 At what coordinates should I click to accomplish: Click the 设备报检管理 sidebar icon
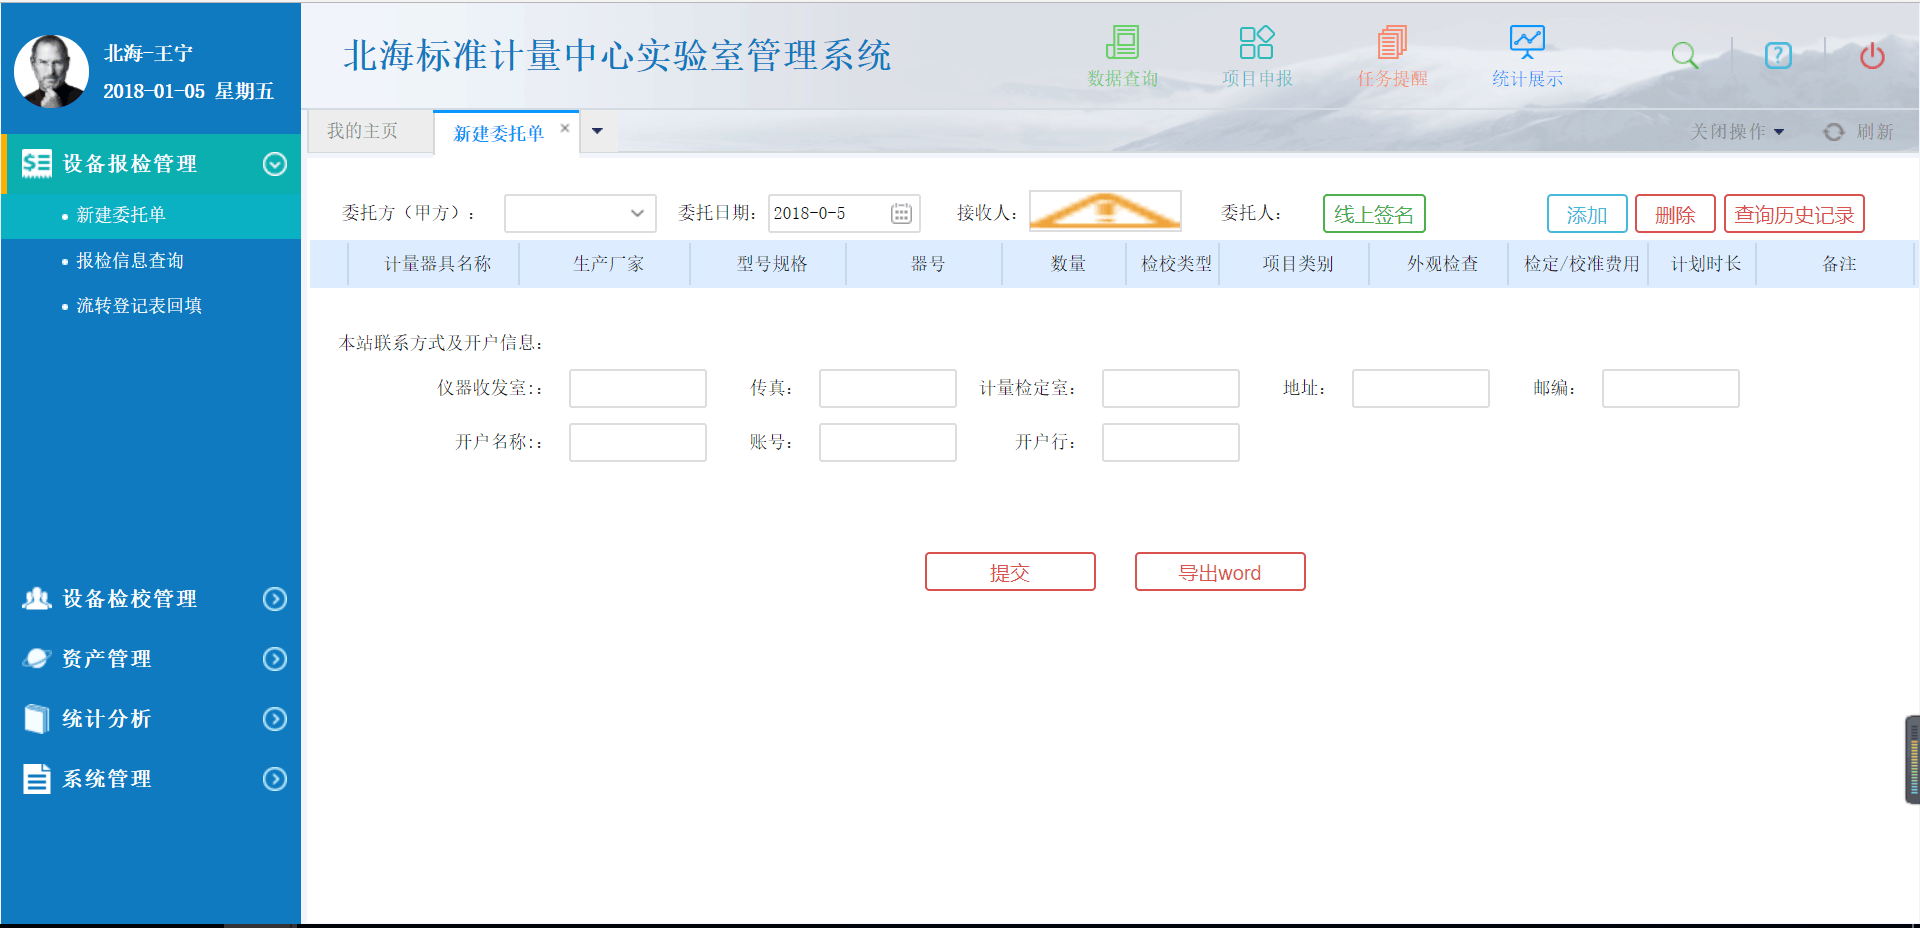[37, 164]
